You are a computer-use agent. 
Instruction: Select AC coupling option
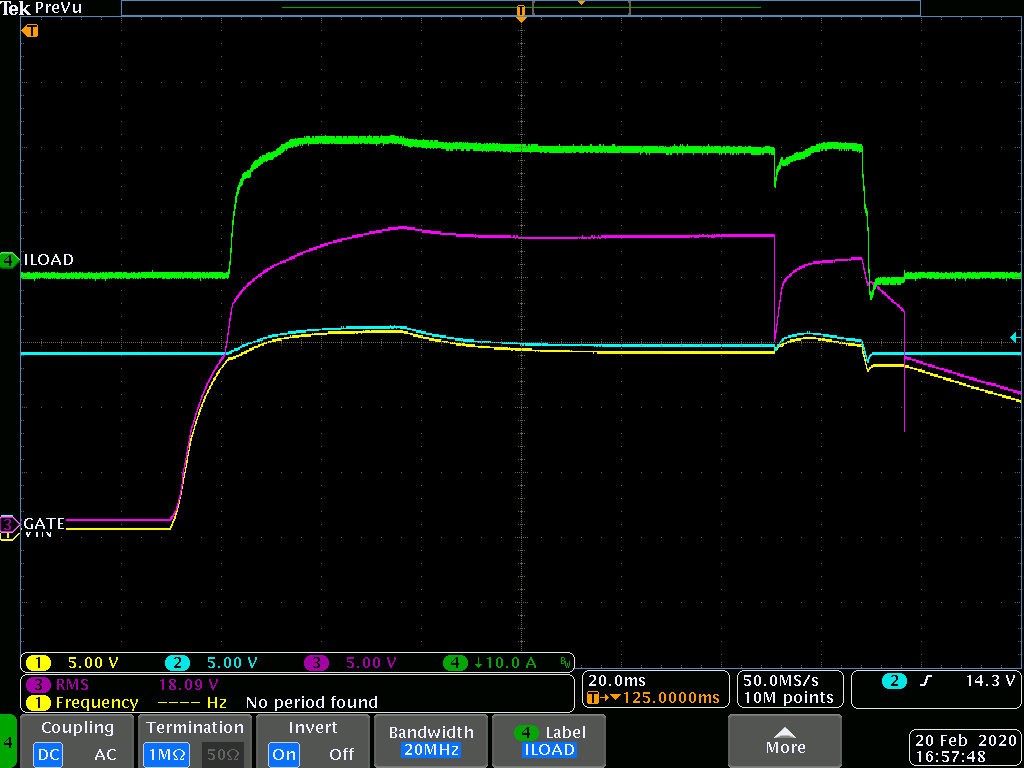point(105,754)
